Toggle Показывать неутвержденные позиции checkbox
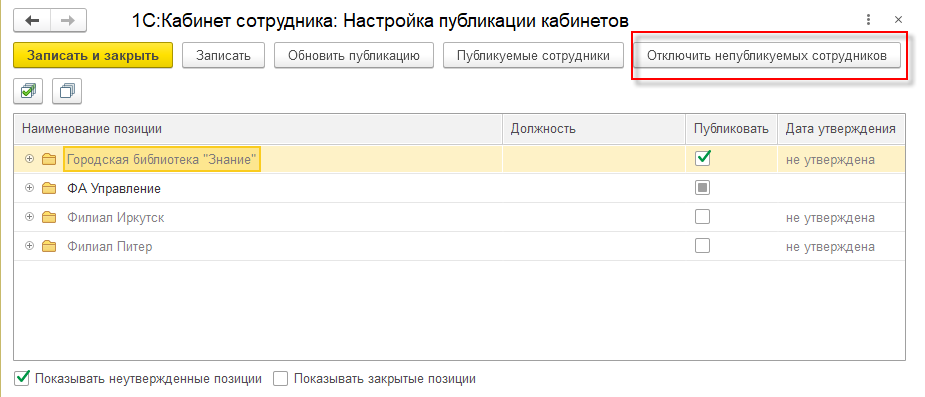Screen dimensions: 925x397 point(21,378)
